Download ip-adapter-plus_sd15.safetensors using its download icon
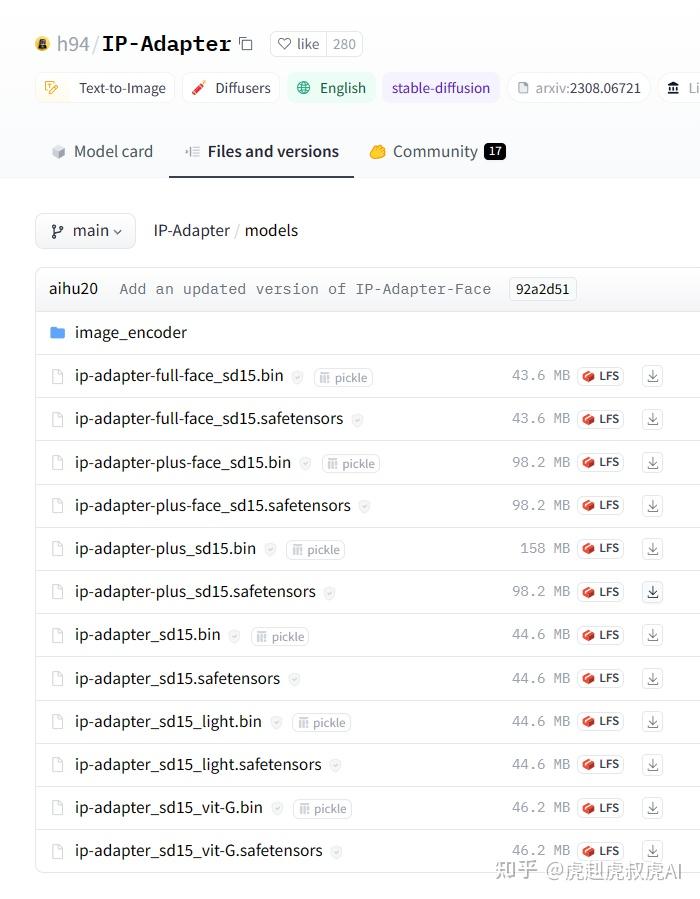 (652, 592)
